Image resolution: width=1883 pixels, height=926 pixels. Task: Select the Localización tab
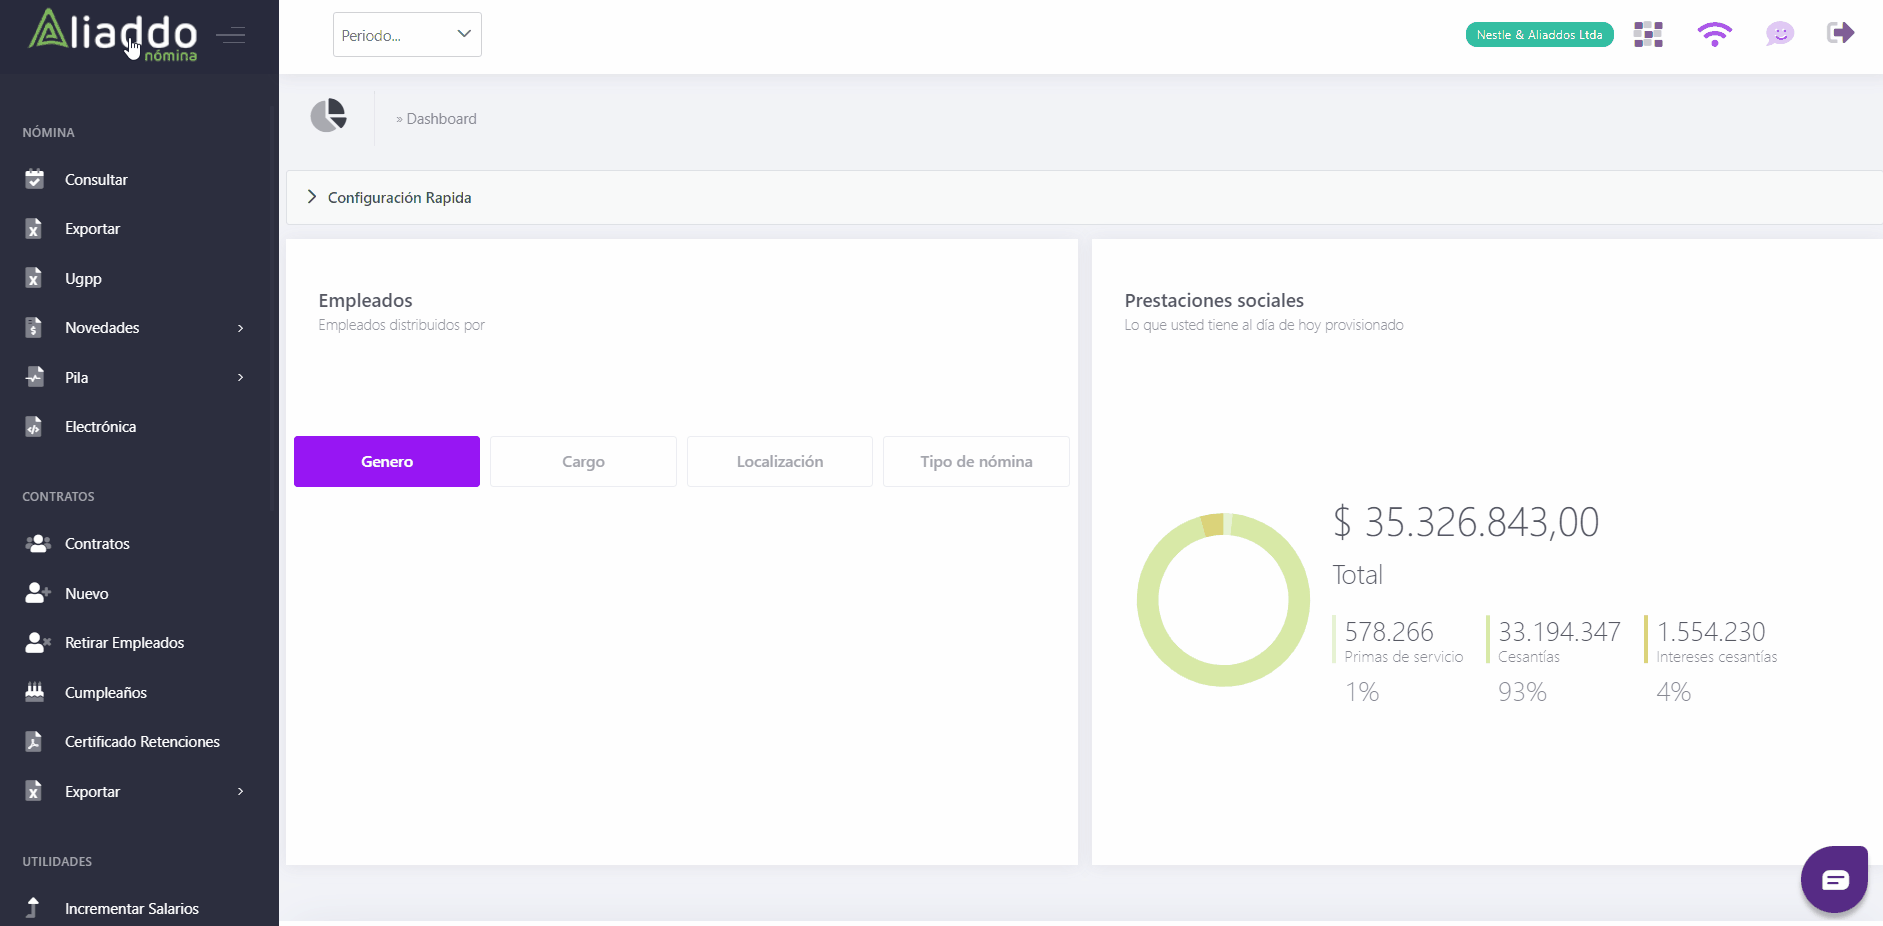[x=780, y=461]
